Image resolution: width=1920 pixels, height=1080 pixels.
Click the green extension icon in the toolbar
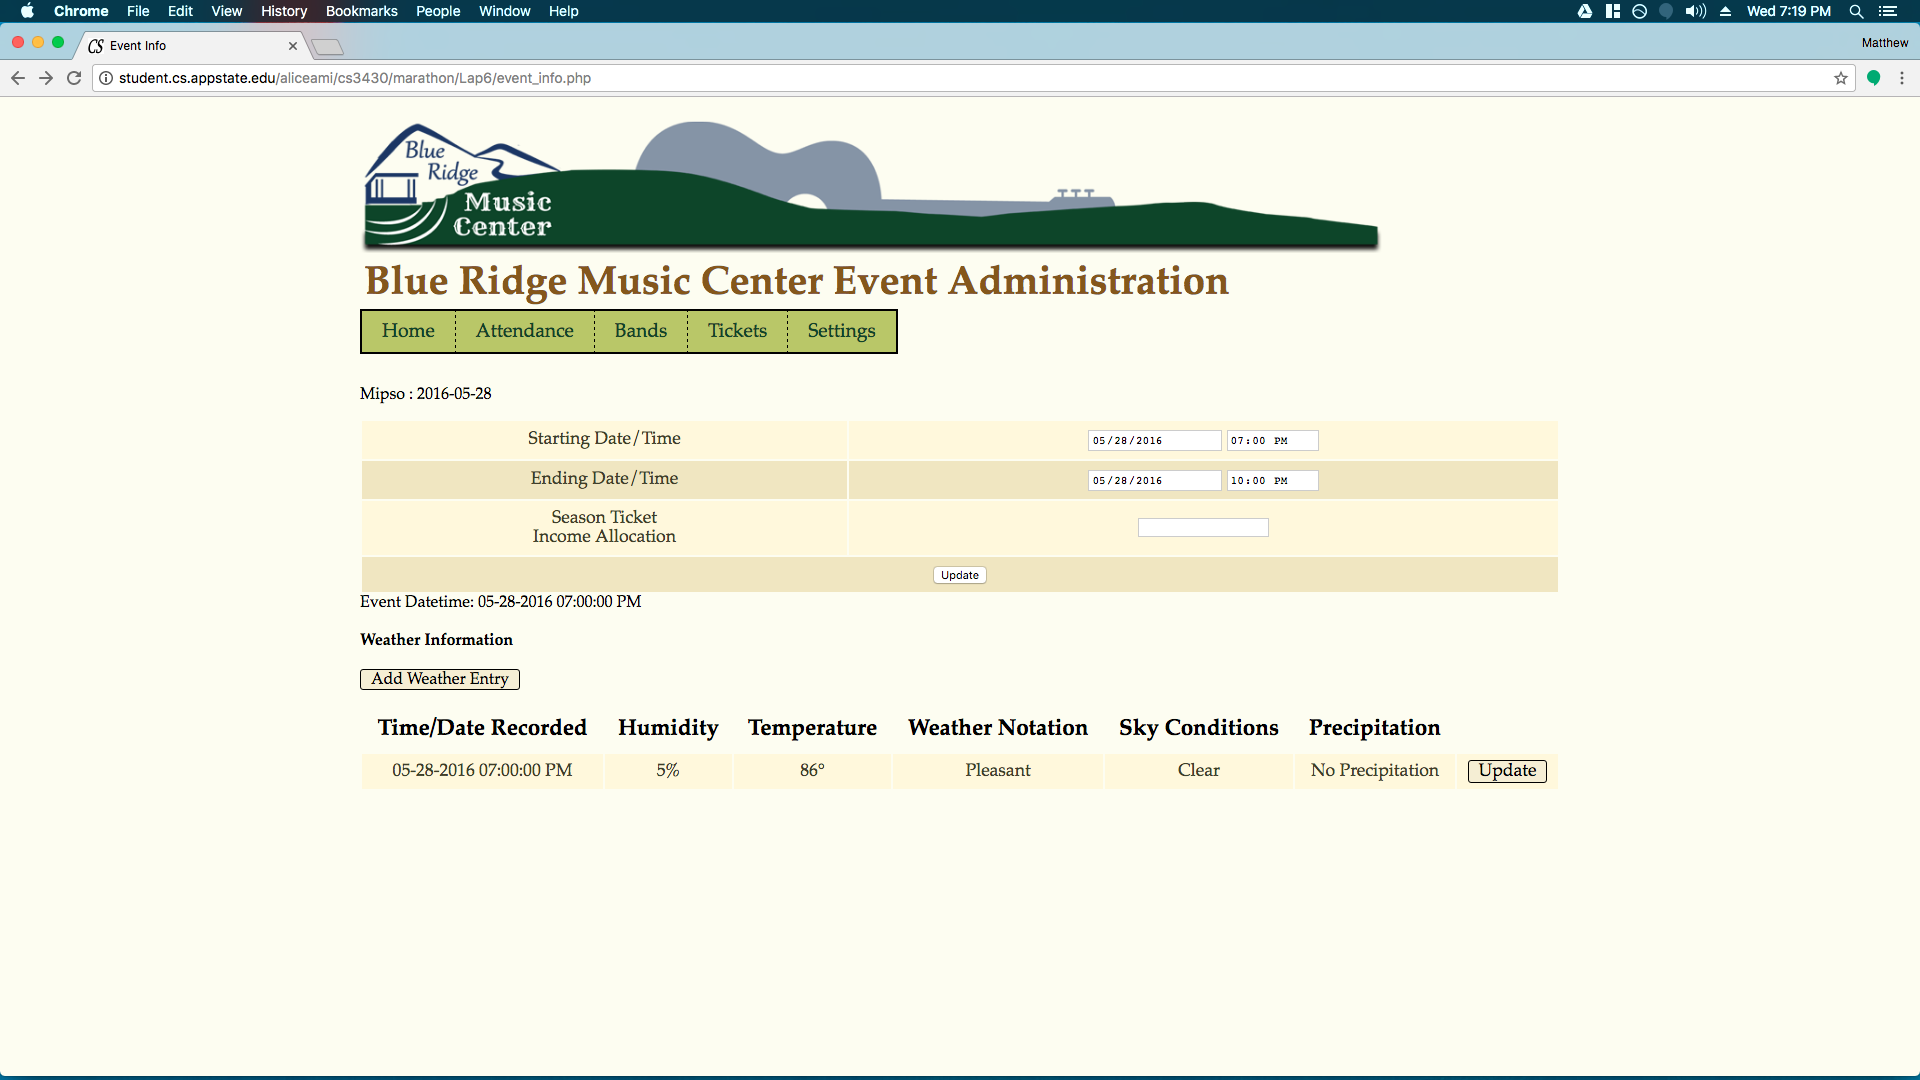point(1874,78)
